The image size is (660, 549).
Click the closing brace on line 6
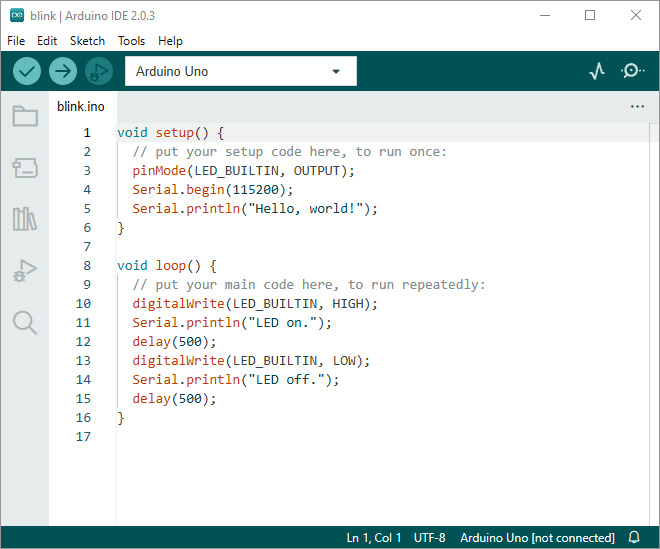click(x=121, y=228)
